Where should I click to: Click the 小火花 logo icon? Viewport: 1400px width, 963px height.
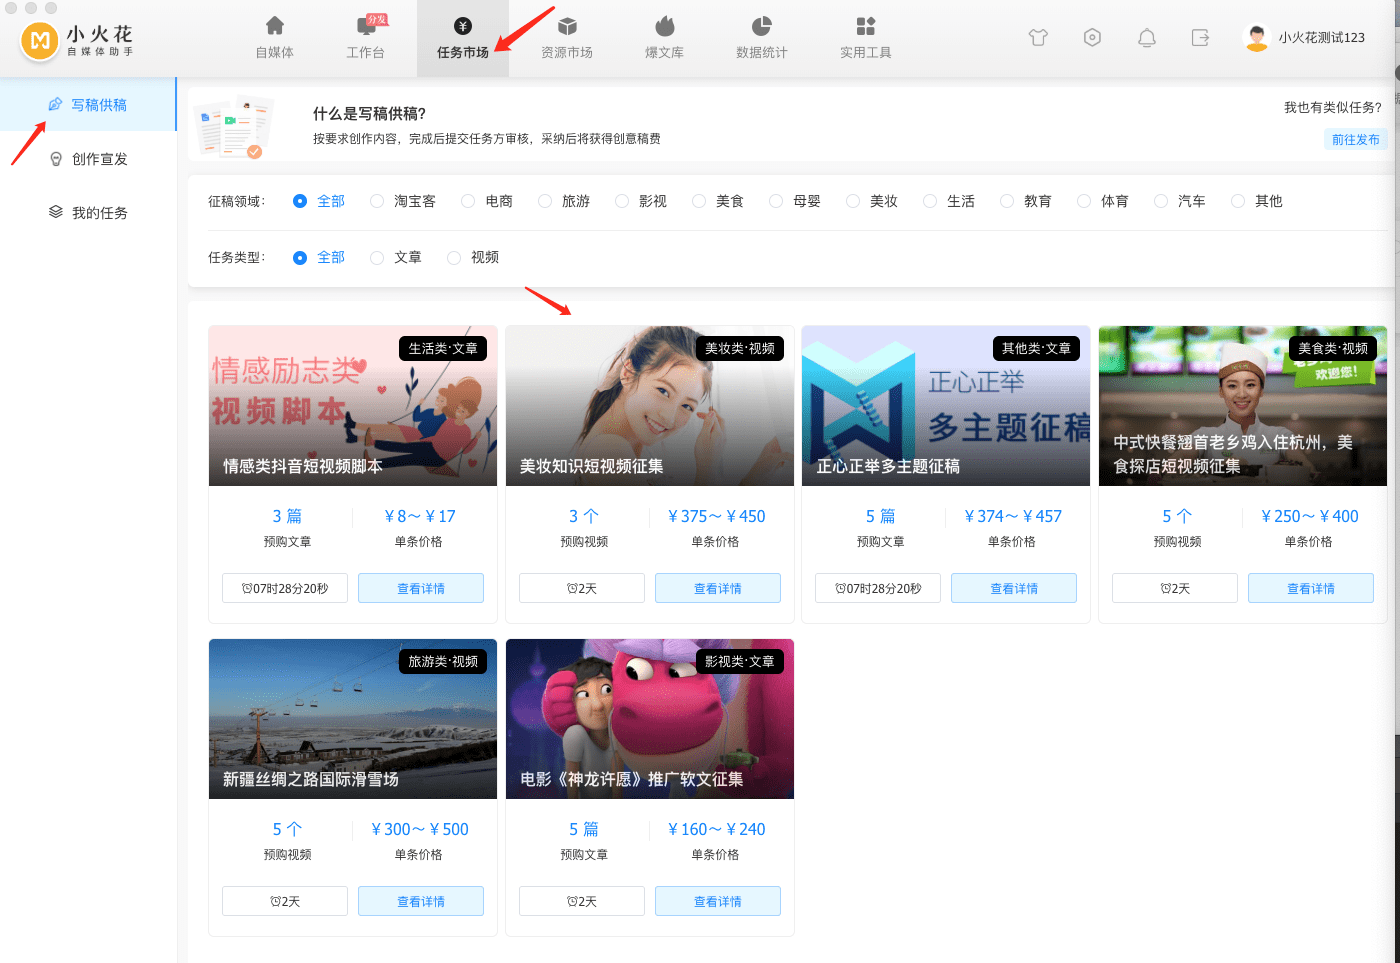click(x=40, y=40)
